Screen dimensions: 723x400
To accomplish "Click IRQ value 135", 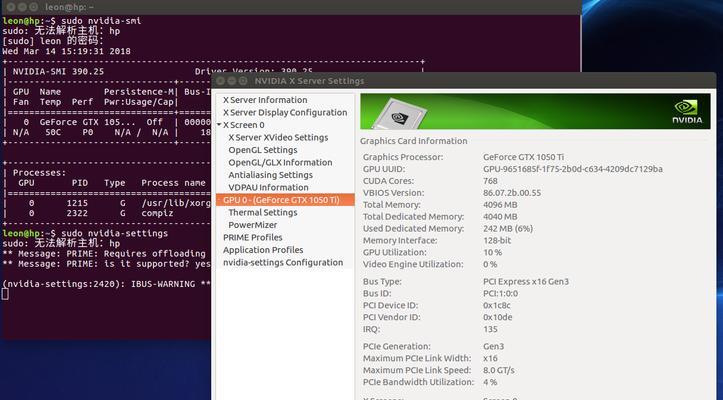I will click(490, 329).
